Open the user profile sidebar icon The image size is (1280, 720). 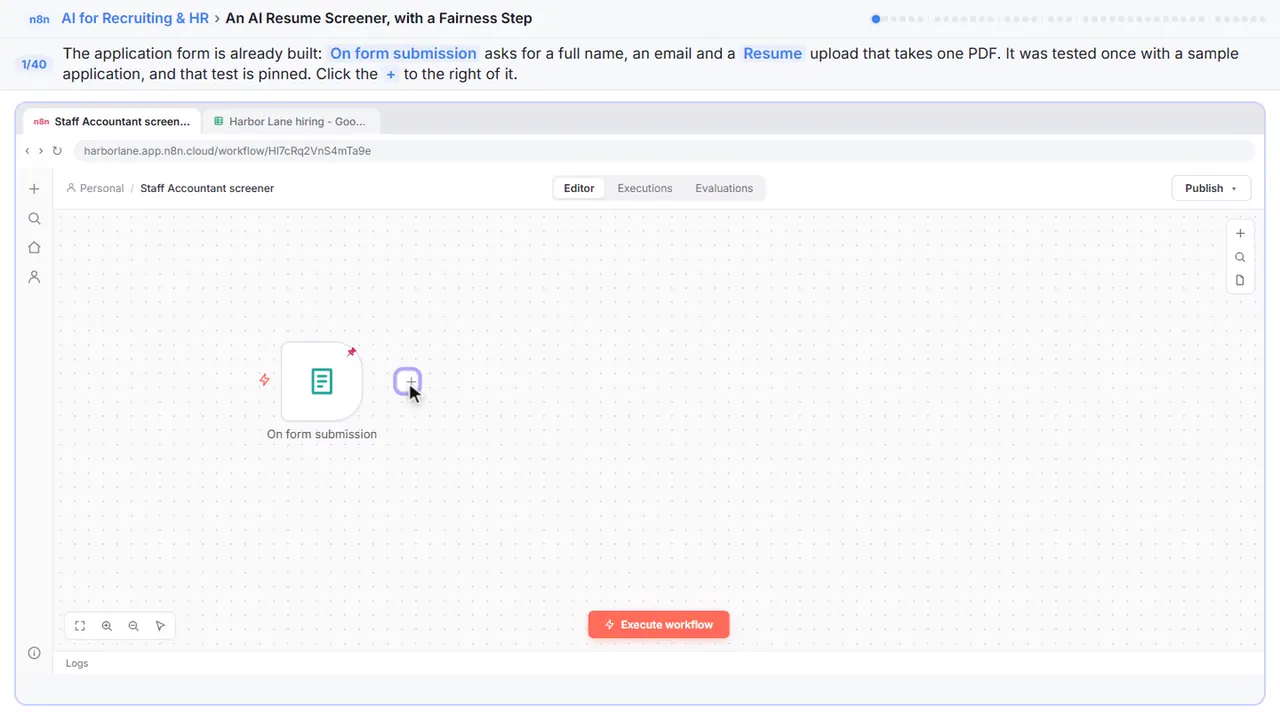coord(34,277)
